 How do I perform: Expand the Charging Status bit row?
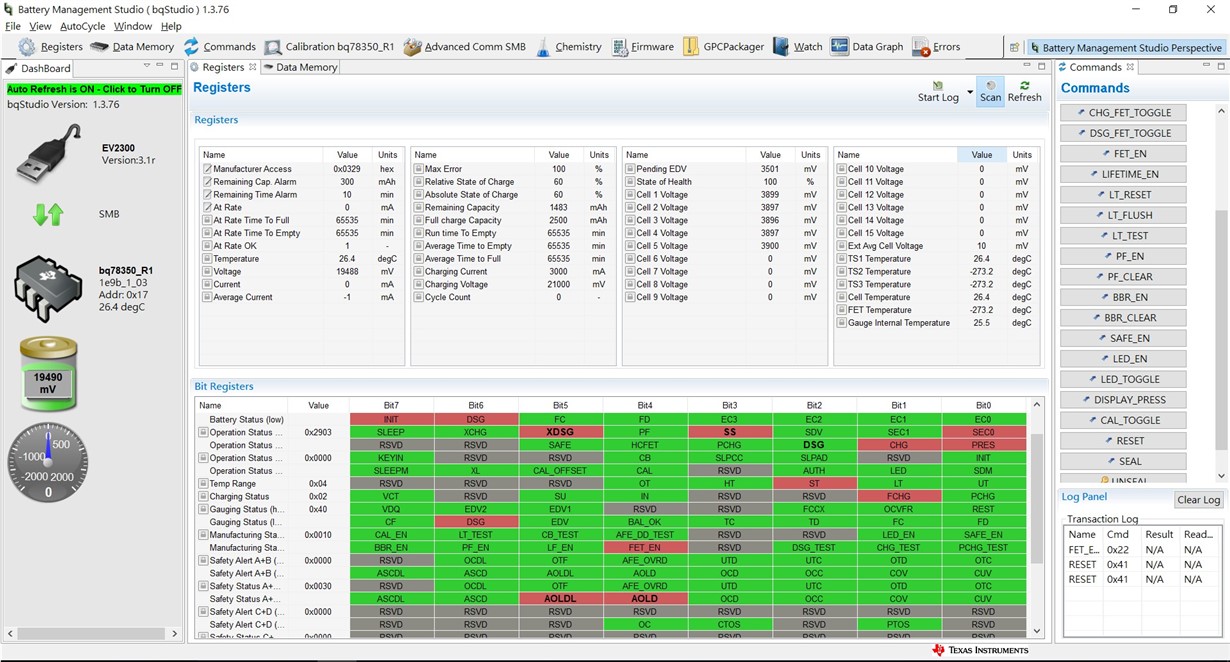tap(203, 497)
